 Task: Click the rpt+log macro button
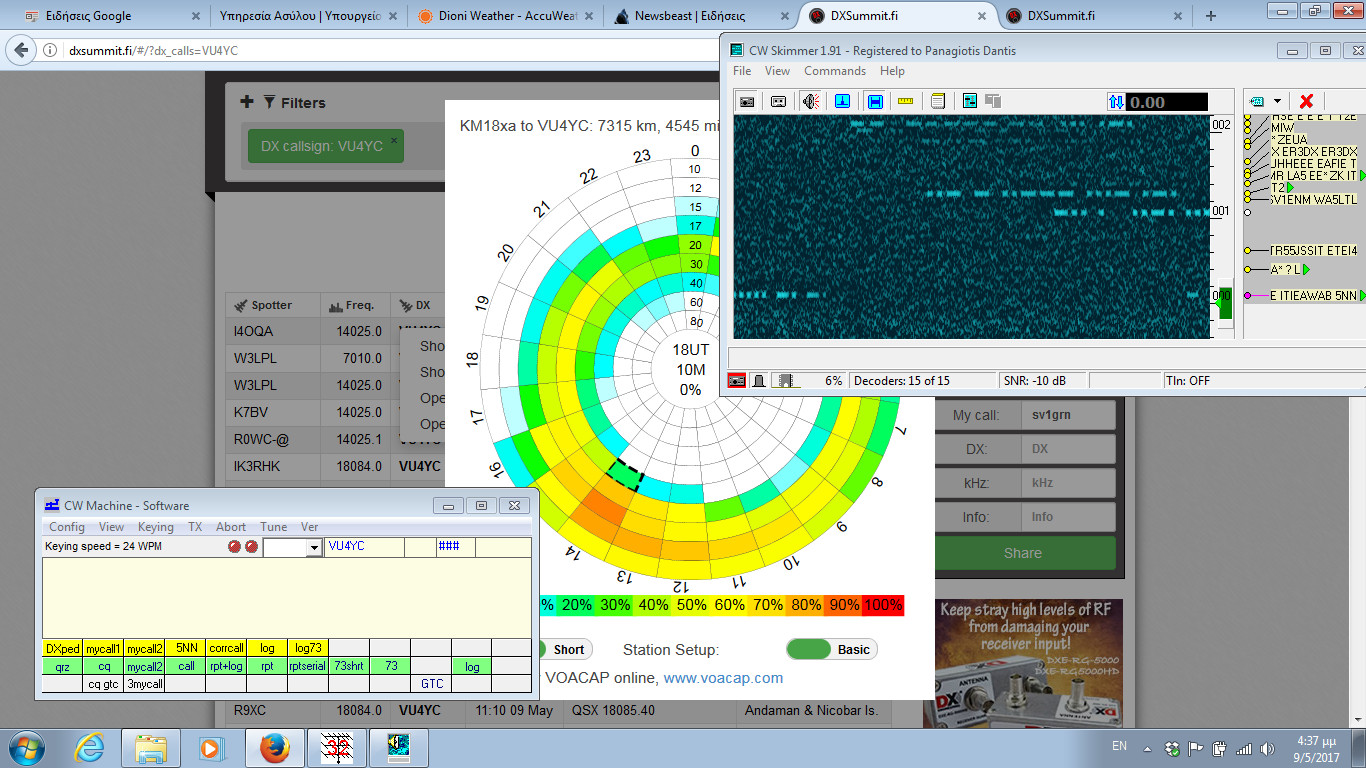226,666
